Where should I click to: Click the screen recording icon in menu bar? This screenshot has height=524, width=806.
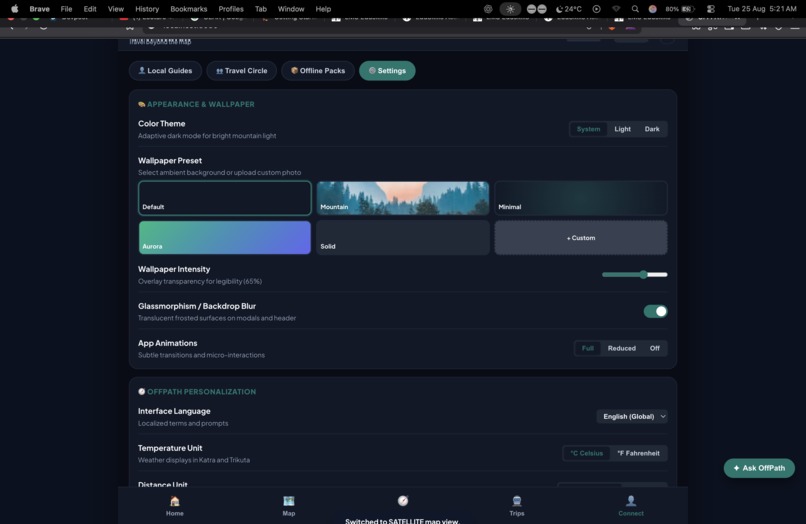click(596, 9)
